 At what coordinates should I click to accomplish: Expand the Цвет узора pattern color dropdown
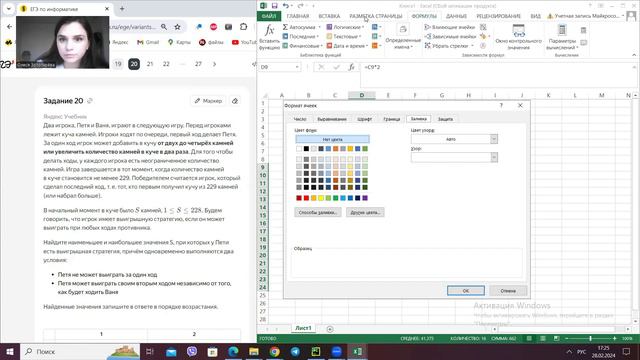tap(494, 139)
